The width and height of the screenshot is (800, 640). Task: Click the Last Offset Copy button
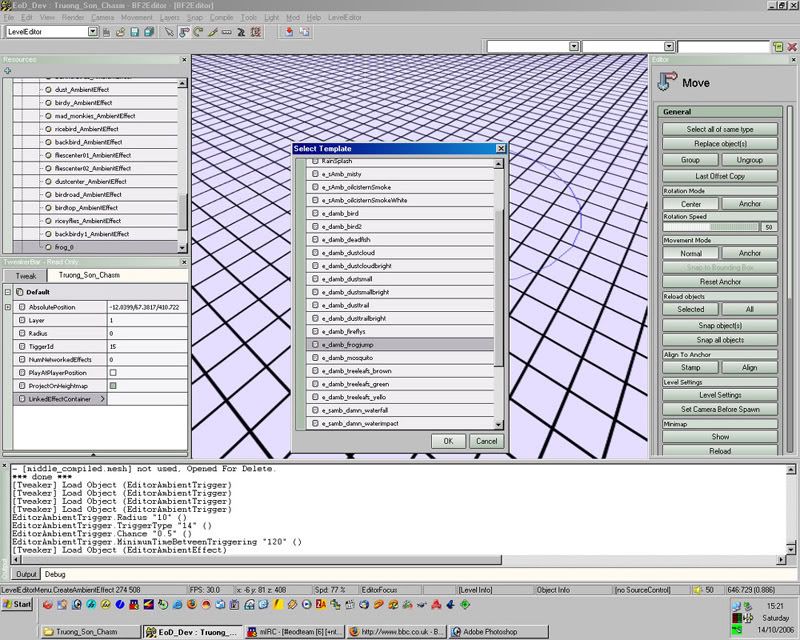pos(719,176)
